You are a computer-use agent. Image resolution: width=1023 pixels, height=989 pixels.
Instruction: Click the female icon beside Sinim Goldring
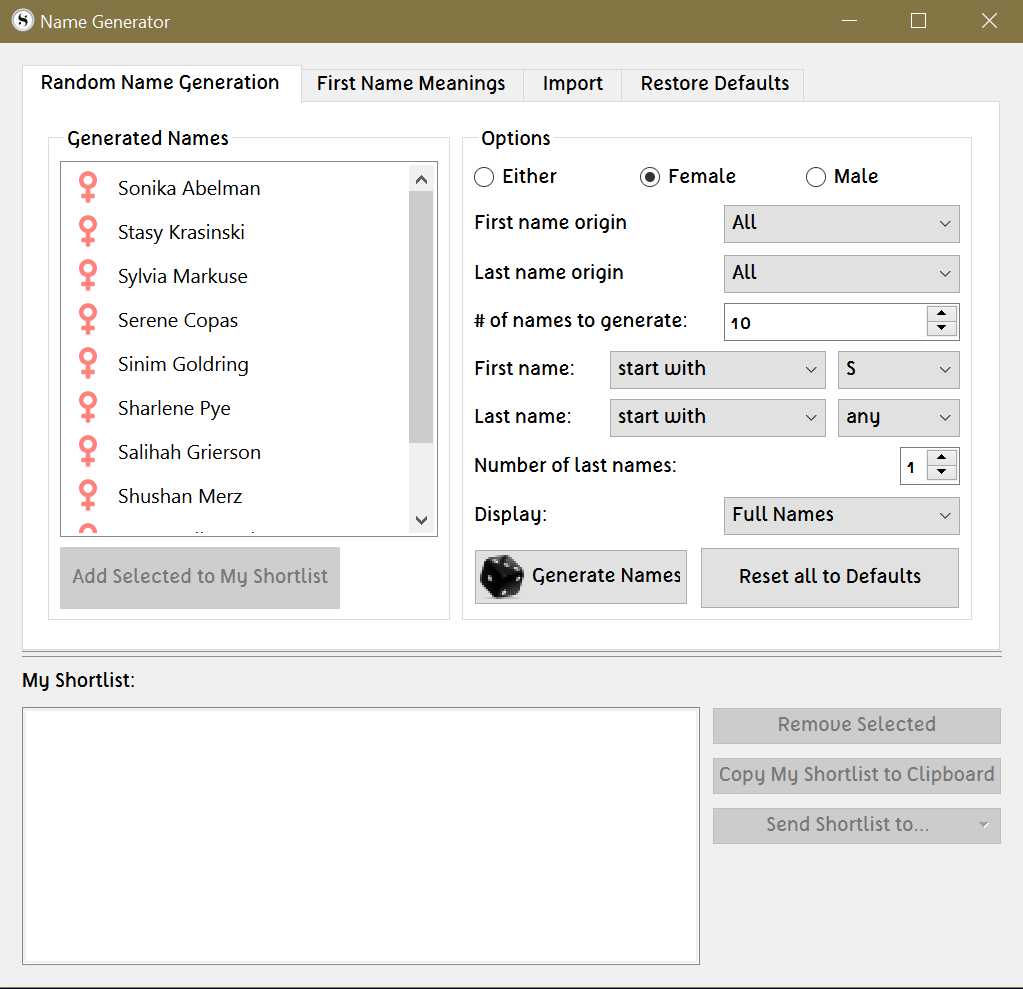coord(88,363)
